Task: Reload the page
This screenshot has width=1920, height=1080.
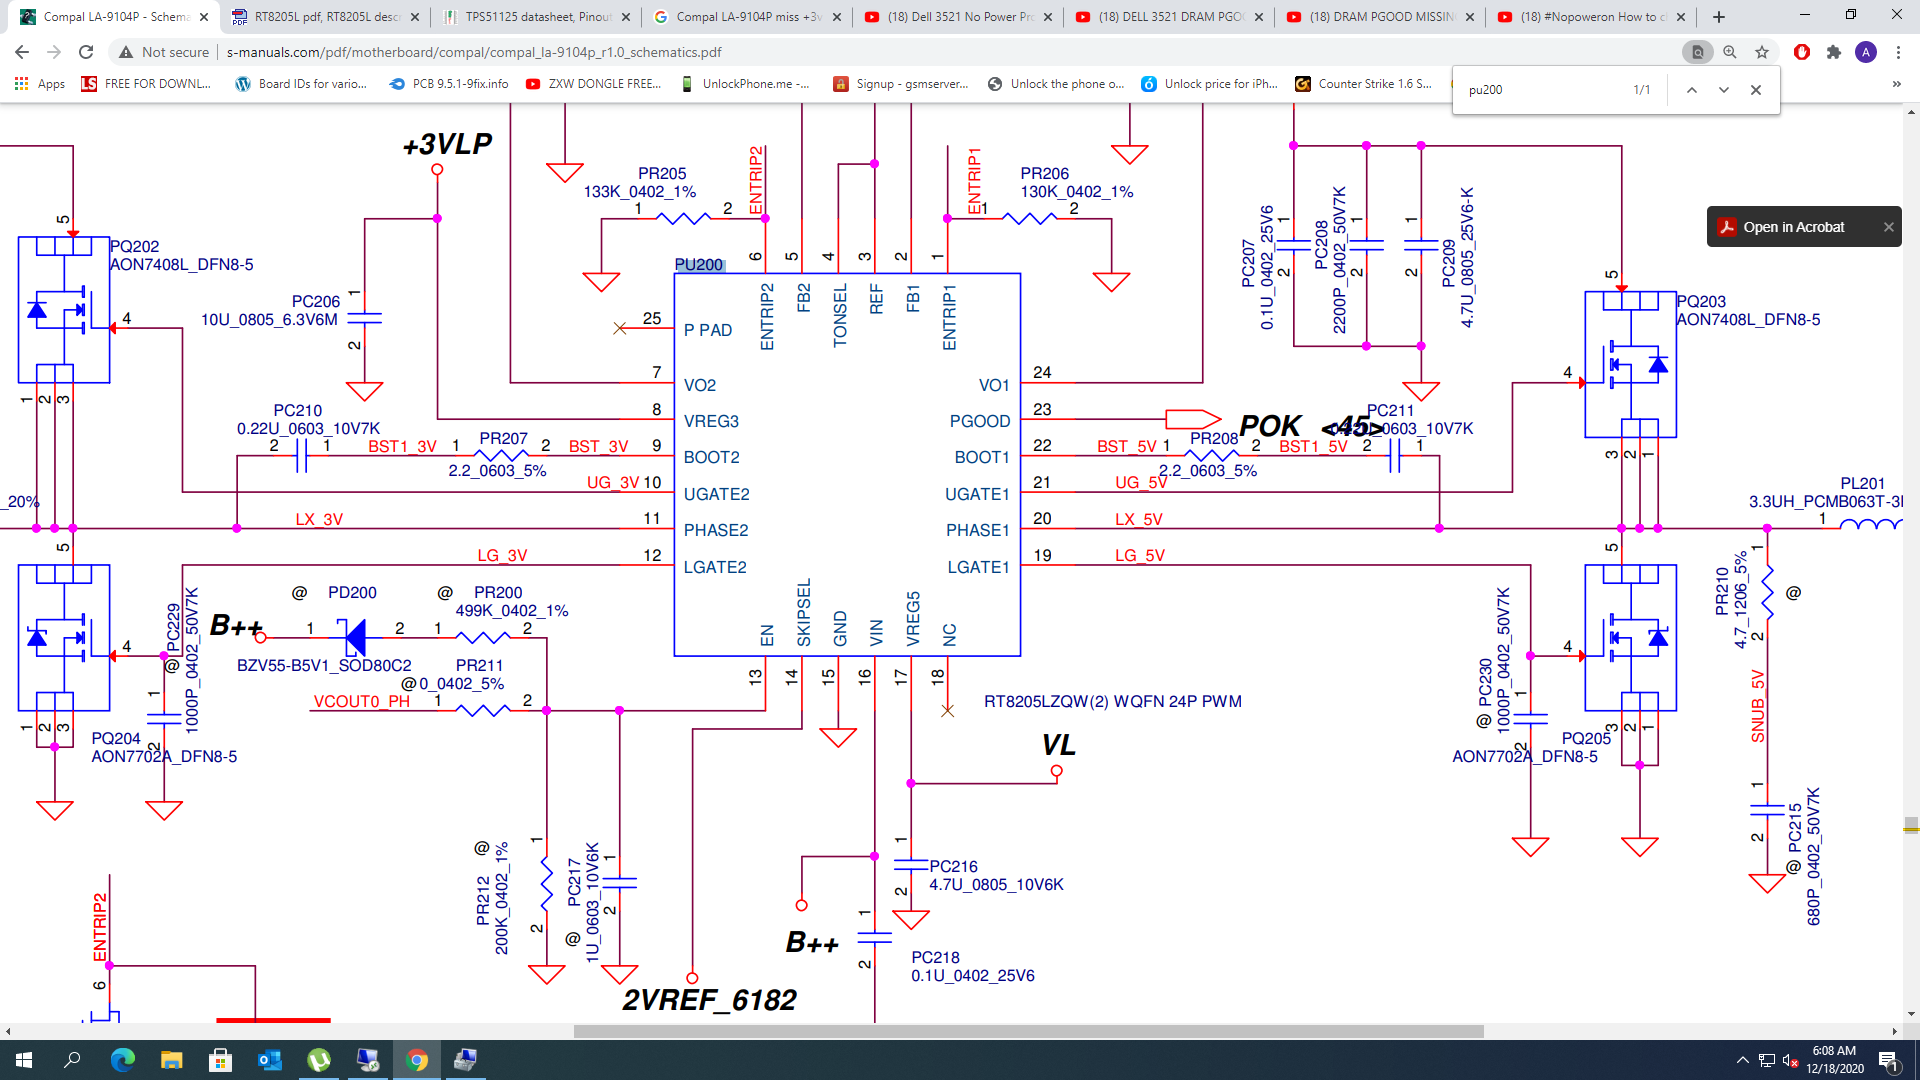Action: [86, 52]
